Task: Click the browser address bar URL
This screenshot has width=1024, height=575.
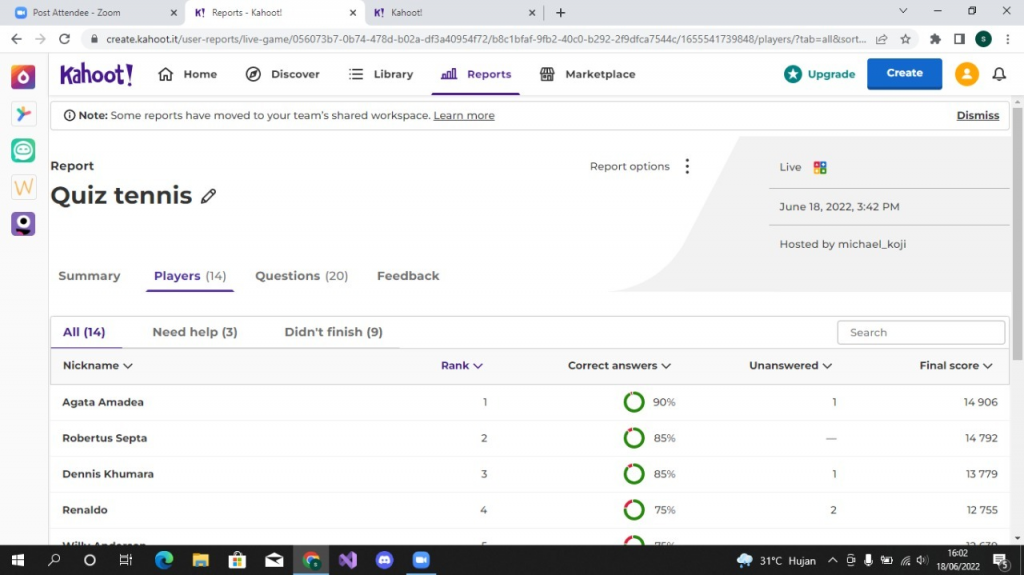Action: (x=486, y=39)
